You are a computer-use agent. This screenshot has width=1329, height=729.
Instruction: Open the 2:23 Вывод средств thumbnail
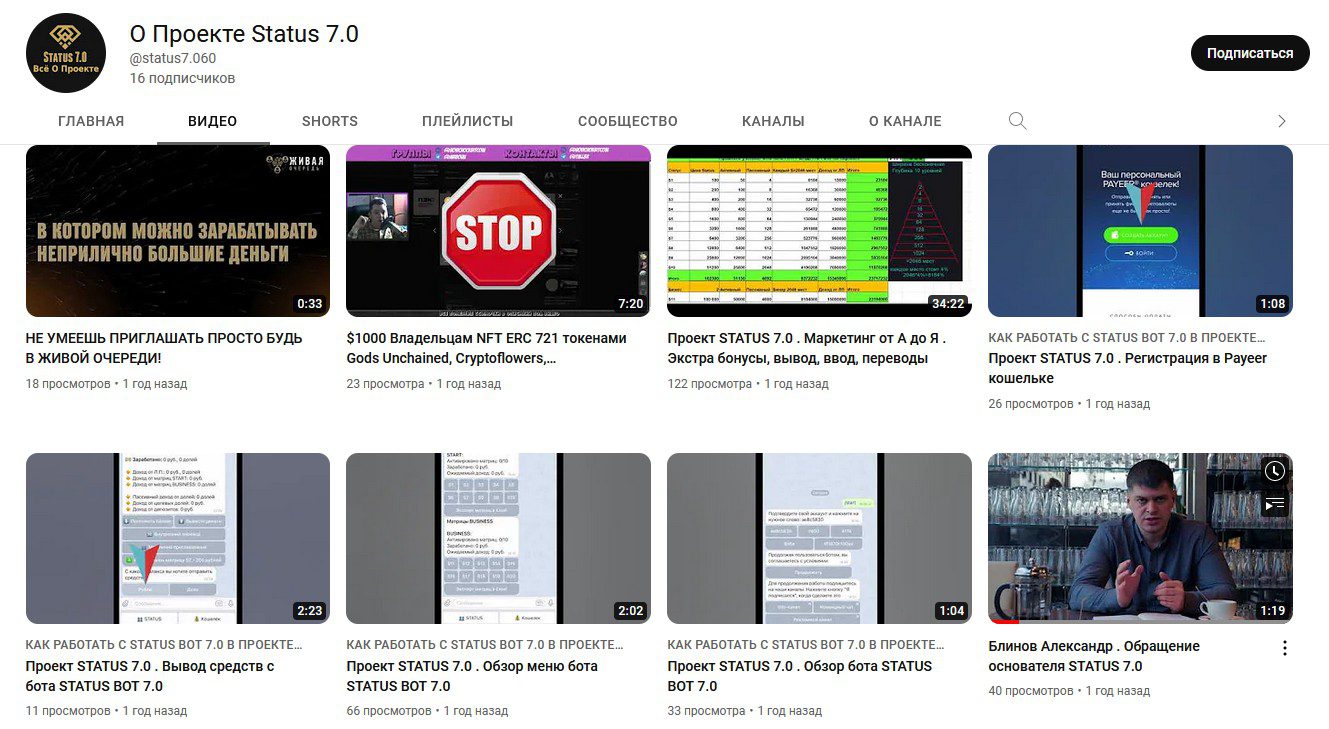coord(178,539)
